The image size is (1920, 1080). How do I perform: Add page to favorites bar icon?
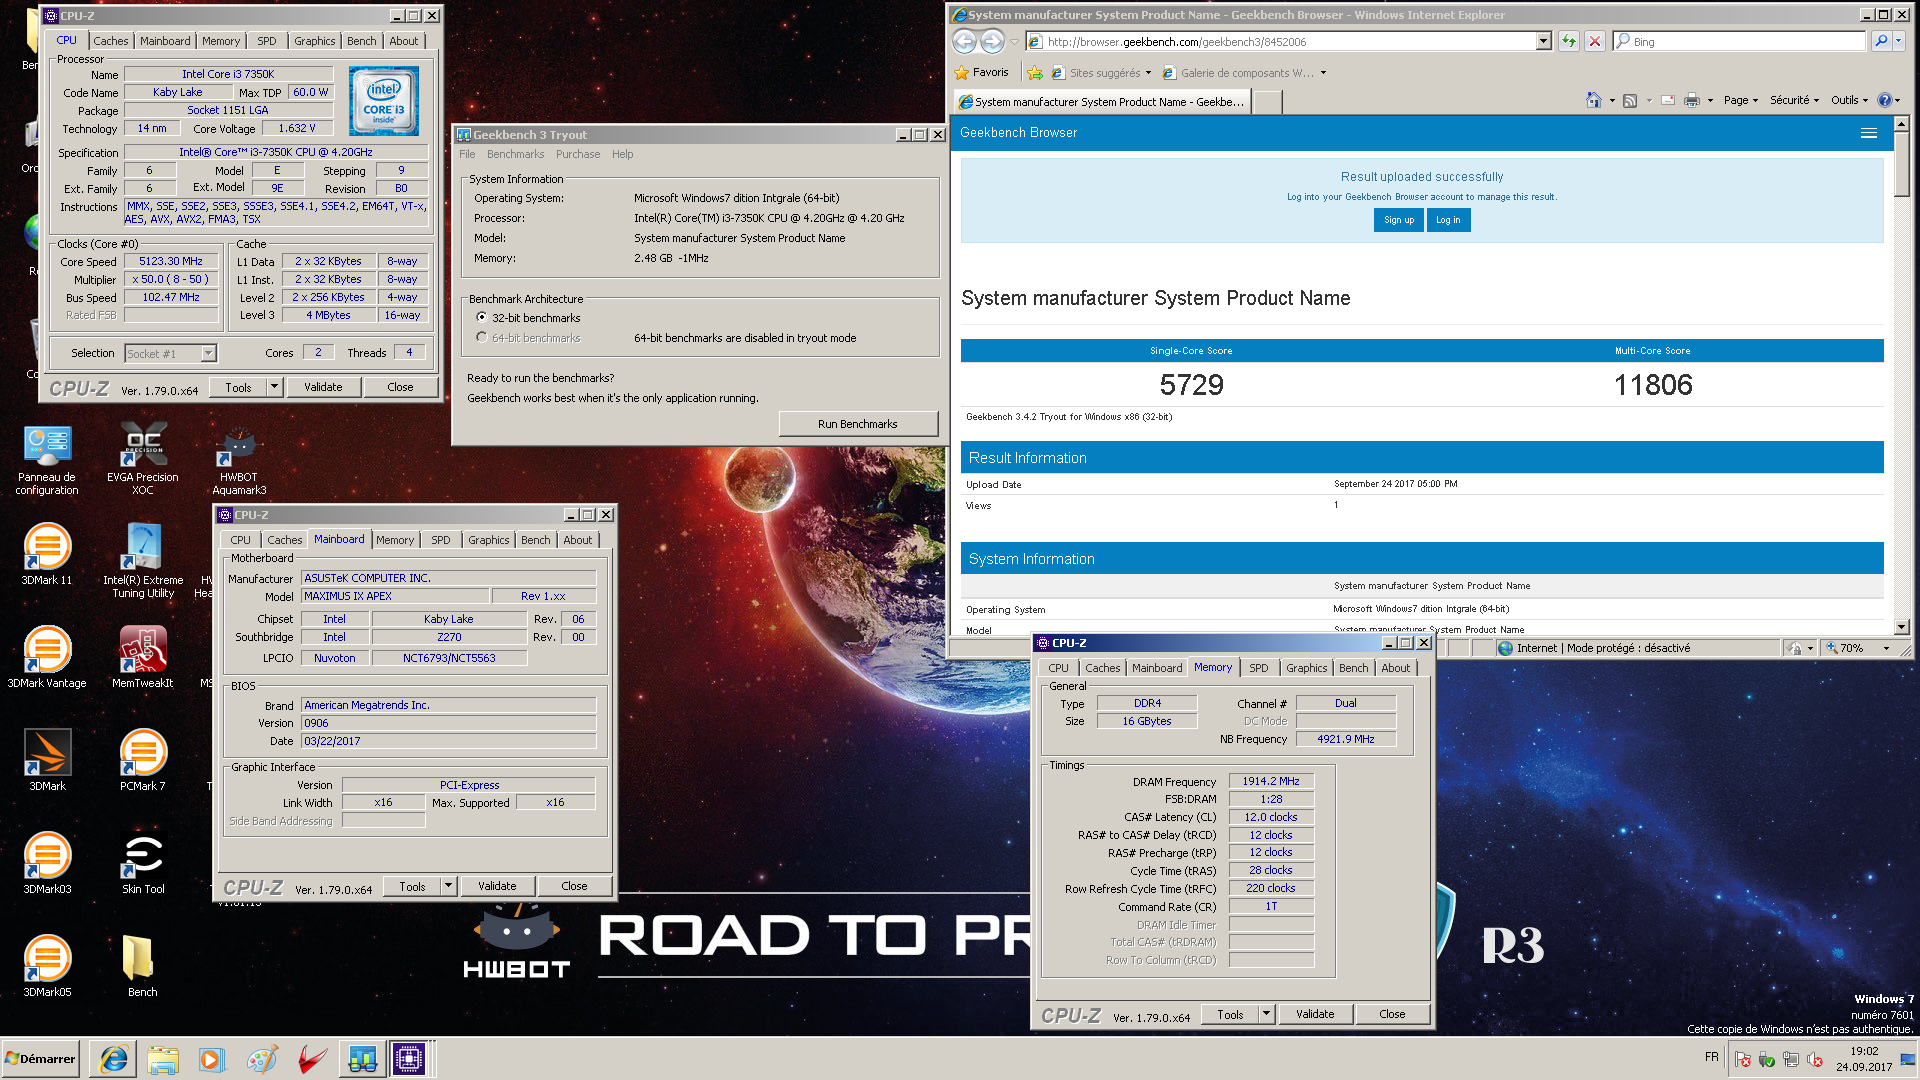[x=1035, y=72]
